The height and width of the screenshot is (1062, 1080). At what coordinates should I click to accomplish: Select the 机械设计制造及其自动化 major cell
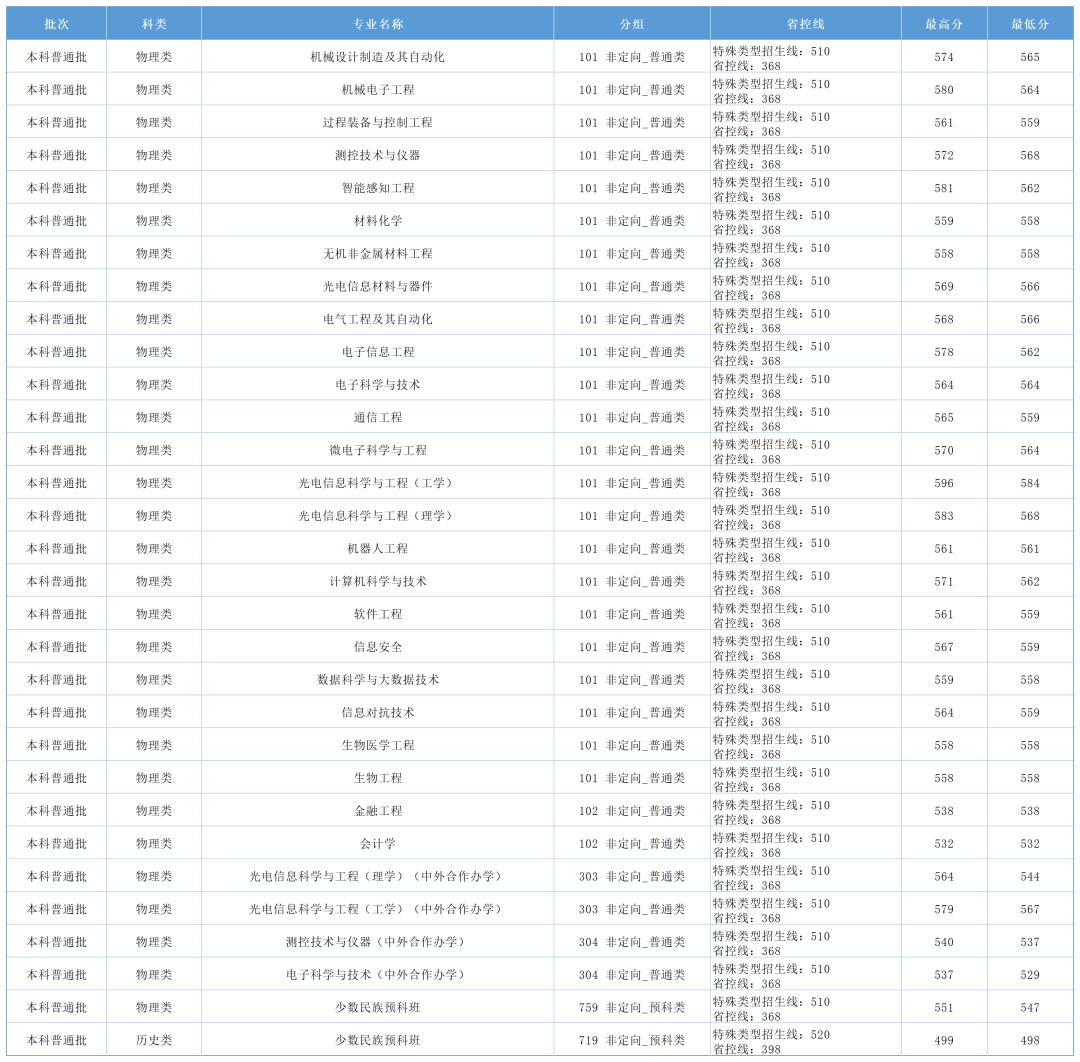[377, 56]
